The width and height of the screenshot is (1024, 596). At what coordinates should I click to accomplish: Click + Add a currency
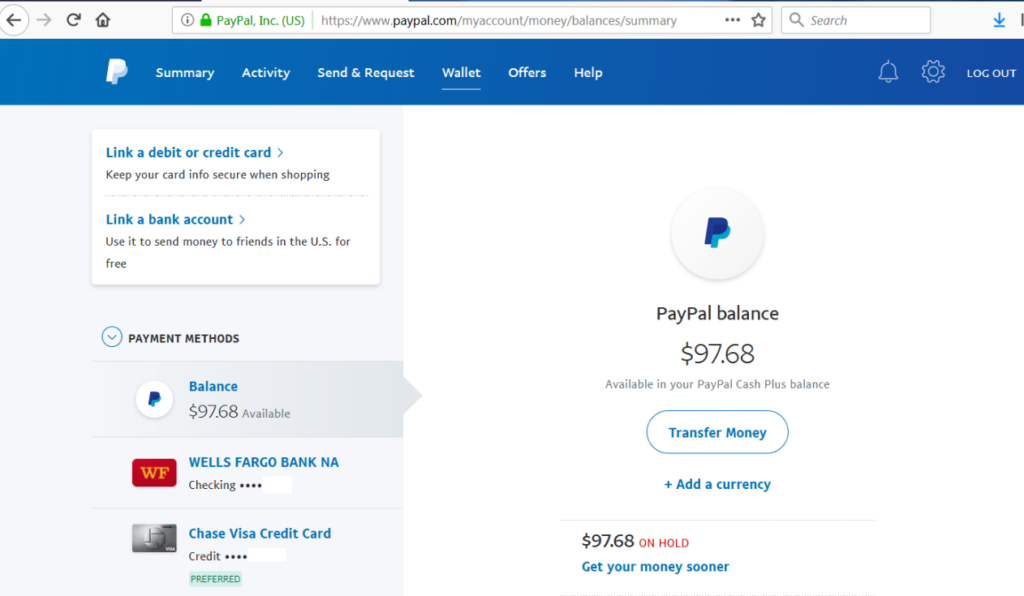pyautogui.click(x=717, y=484)
